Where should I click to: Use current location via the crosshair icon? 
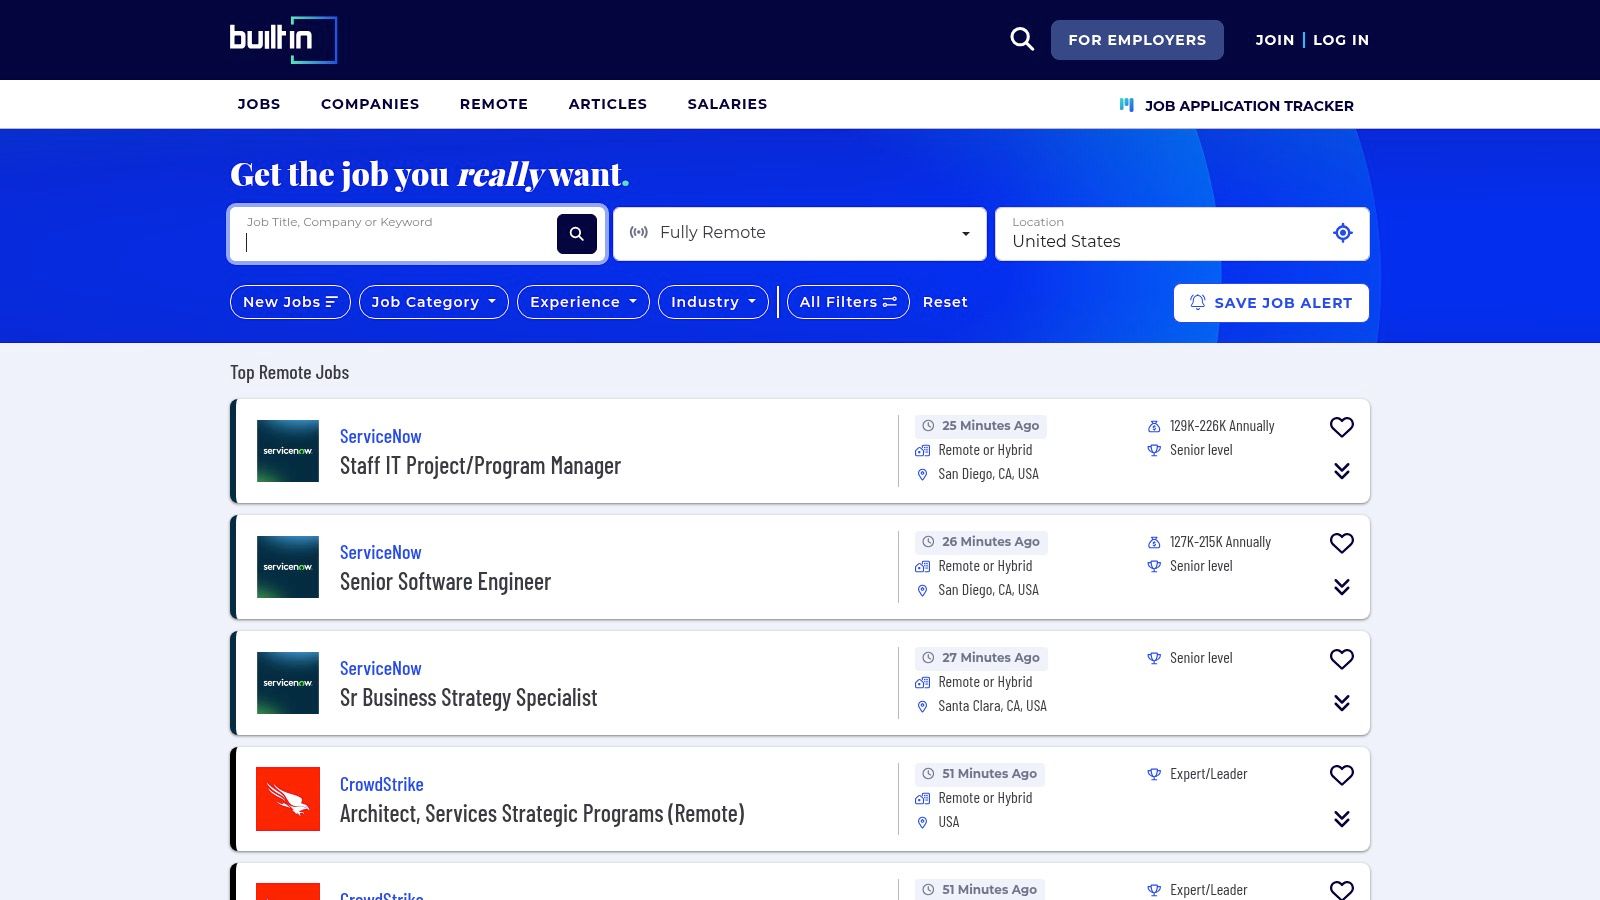[x=1343, y=233]
